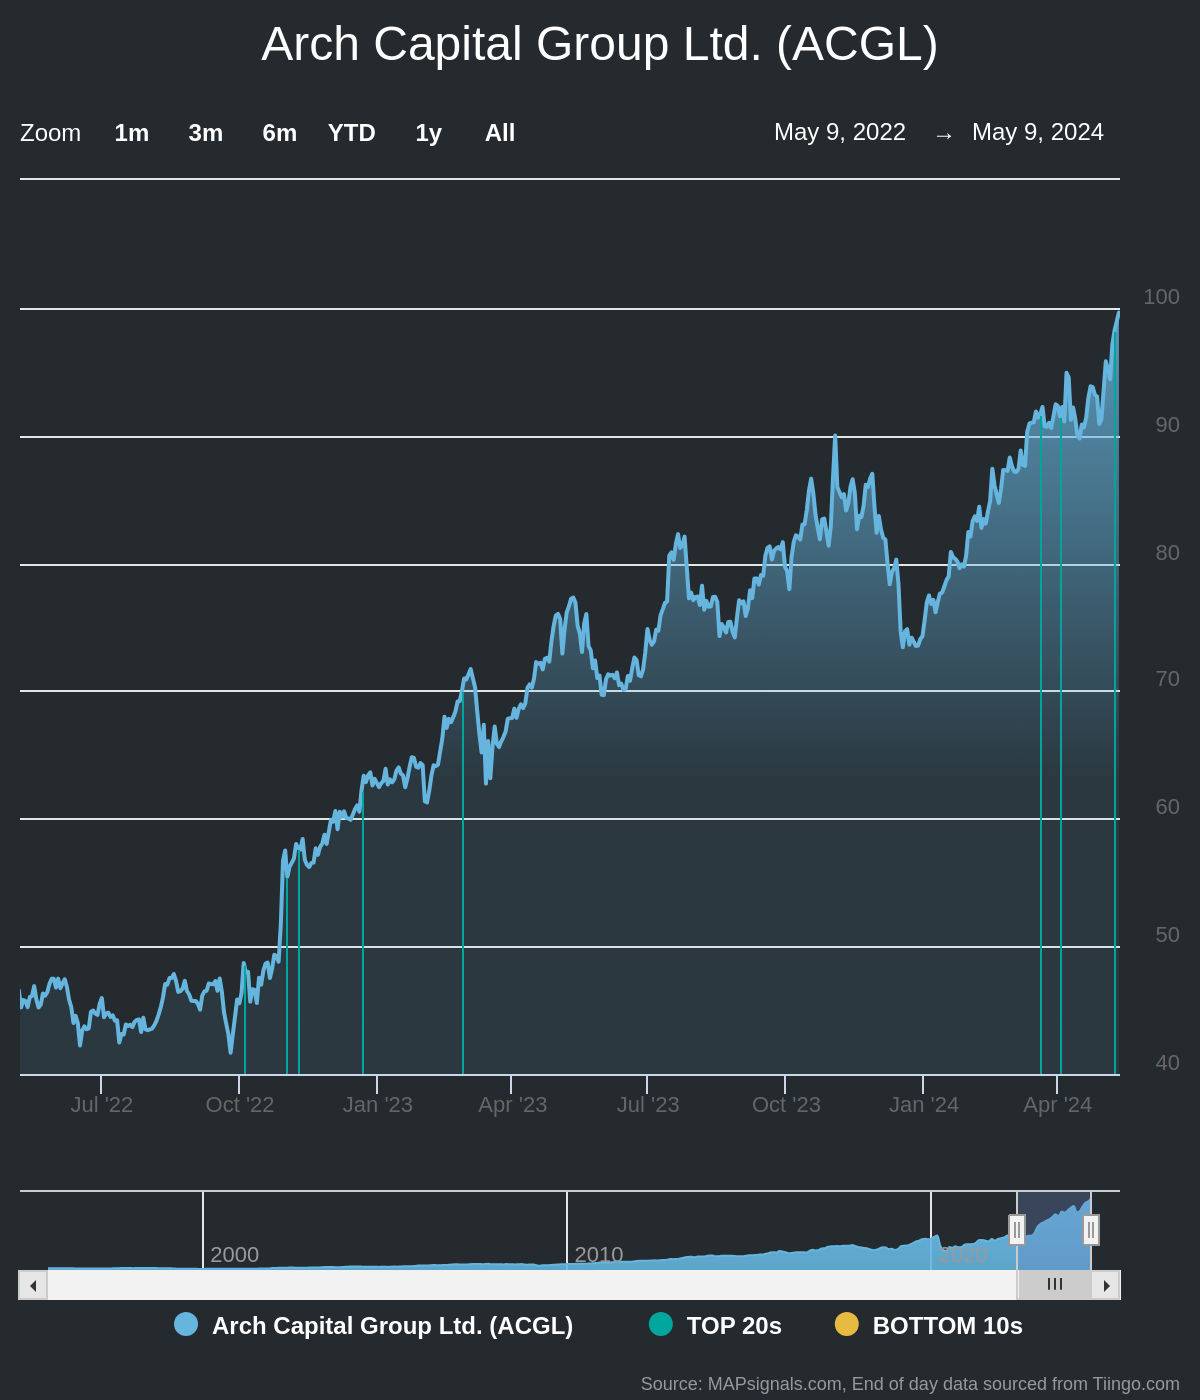Click the 40 y-axis value
1200x1400 pixels.
(1167, 1063)
